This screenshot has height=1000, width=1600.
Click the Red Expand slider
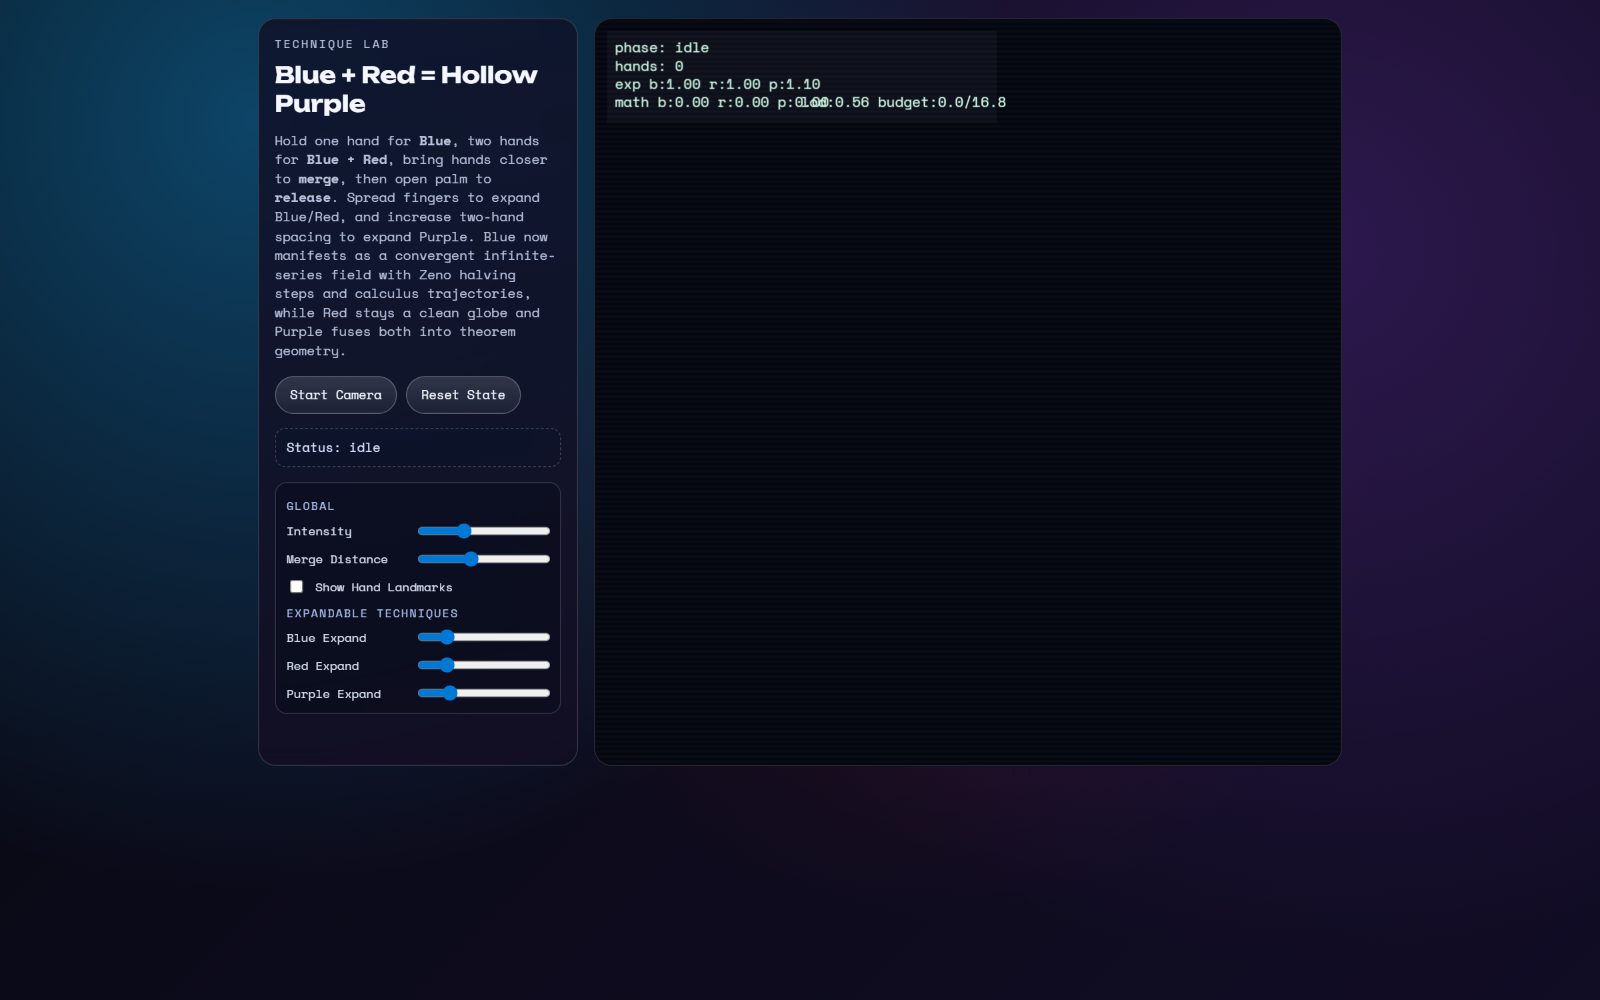click(484, 665)
